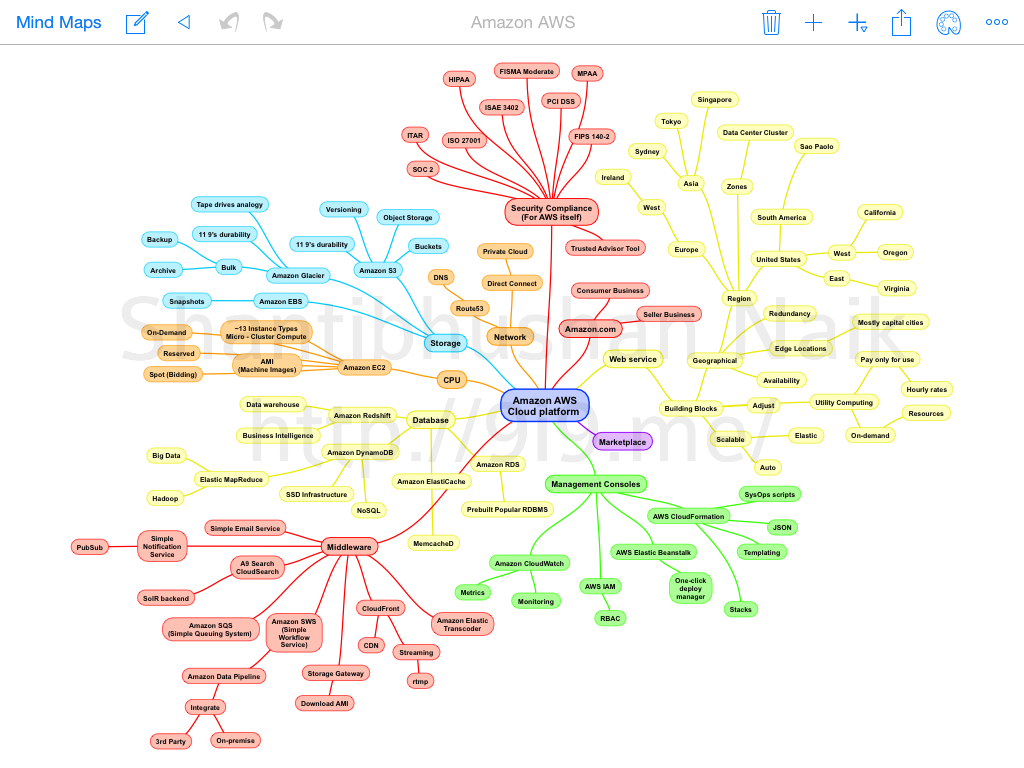Viewport: 1024px width, 768px height.
Task: Select the CloudFront node
Action: pos(381,609)
